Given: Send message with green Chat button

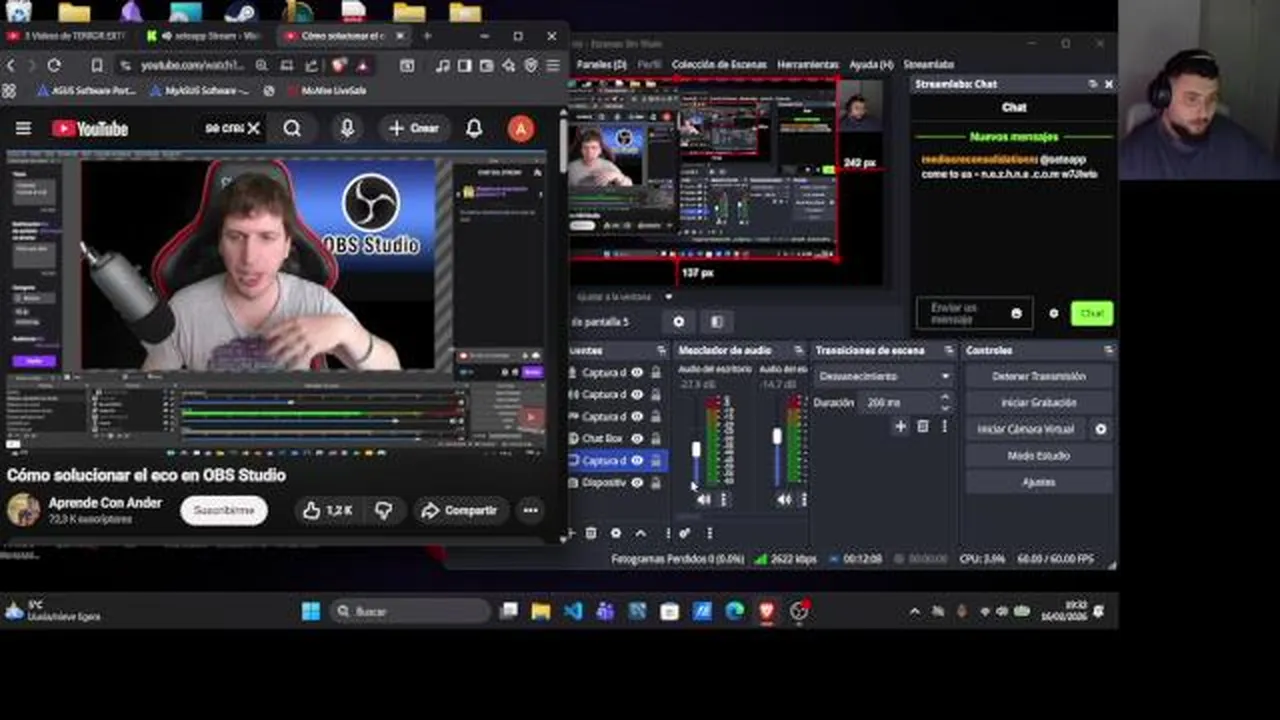Looking at the screenshot, I should coord(1091,313).
